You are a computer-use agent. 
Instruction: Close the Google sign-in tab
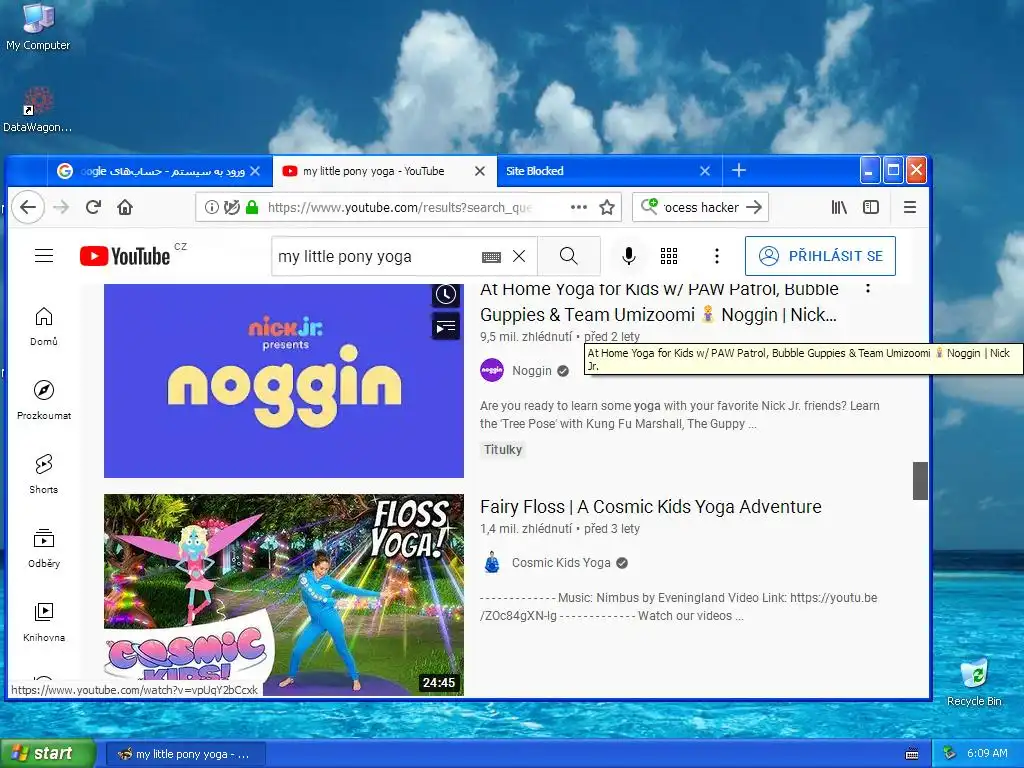coord(255,171)
